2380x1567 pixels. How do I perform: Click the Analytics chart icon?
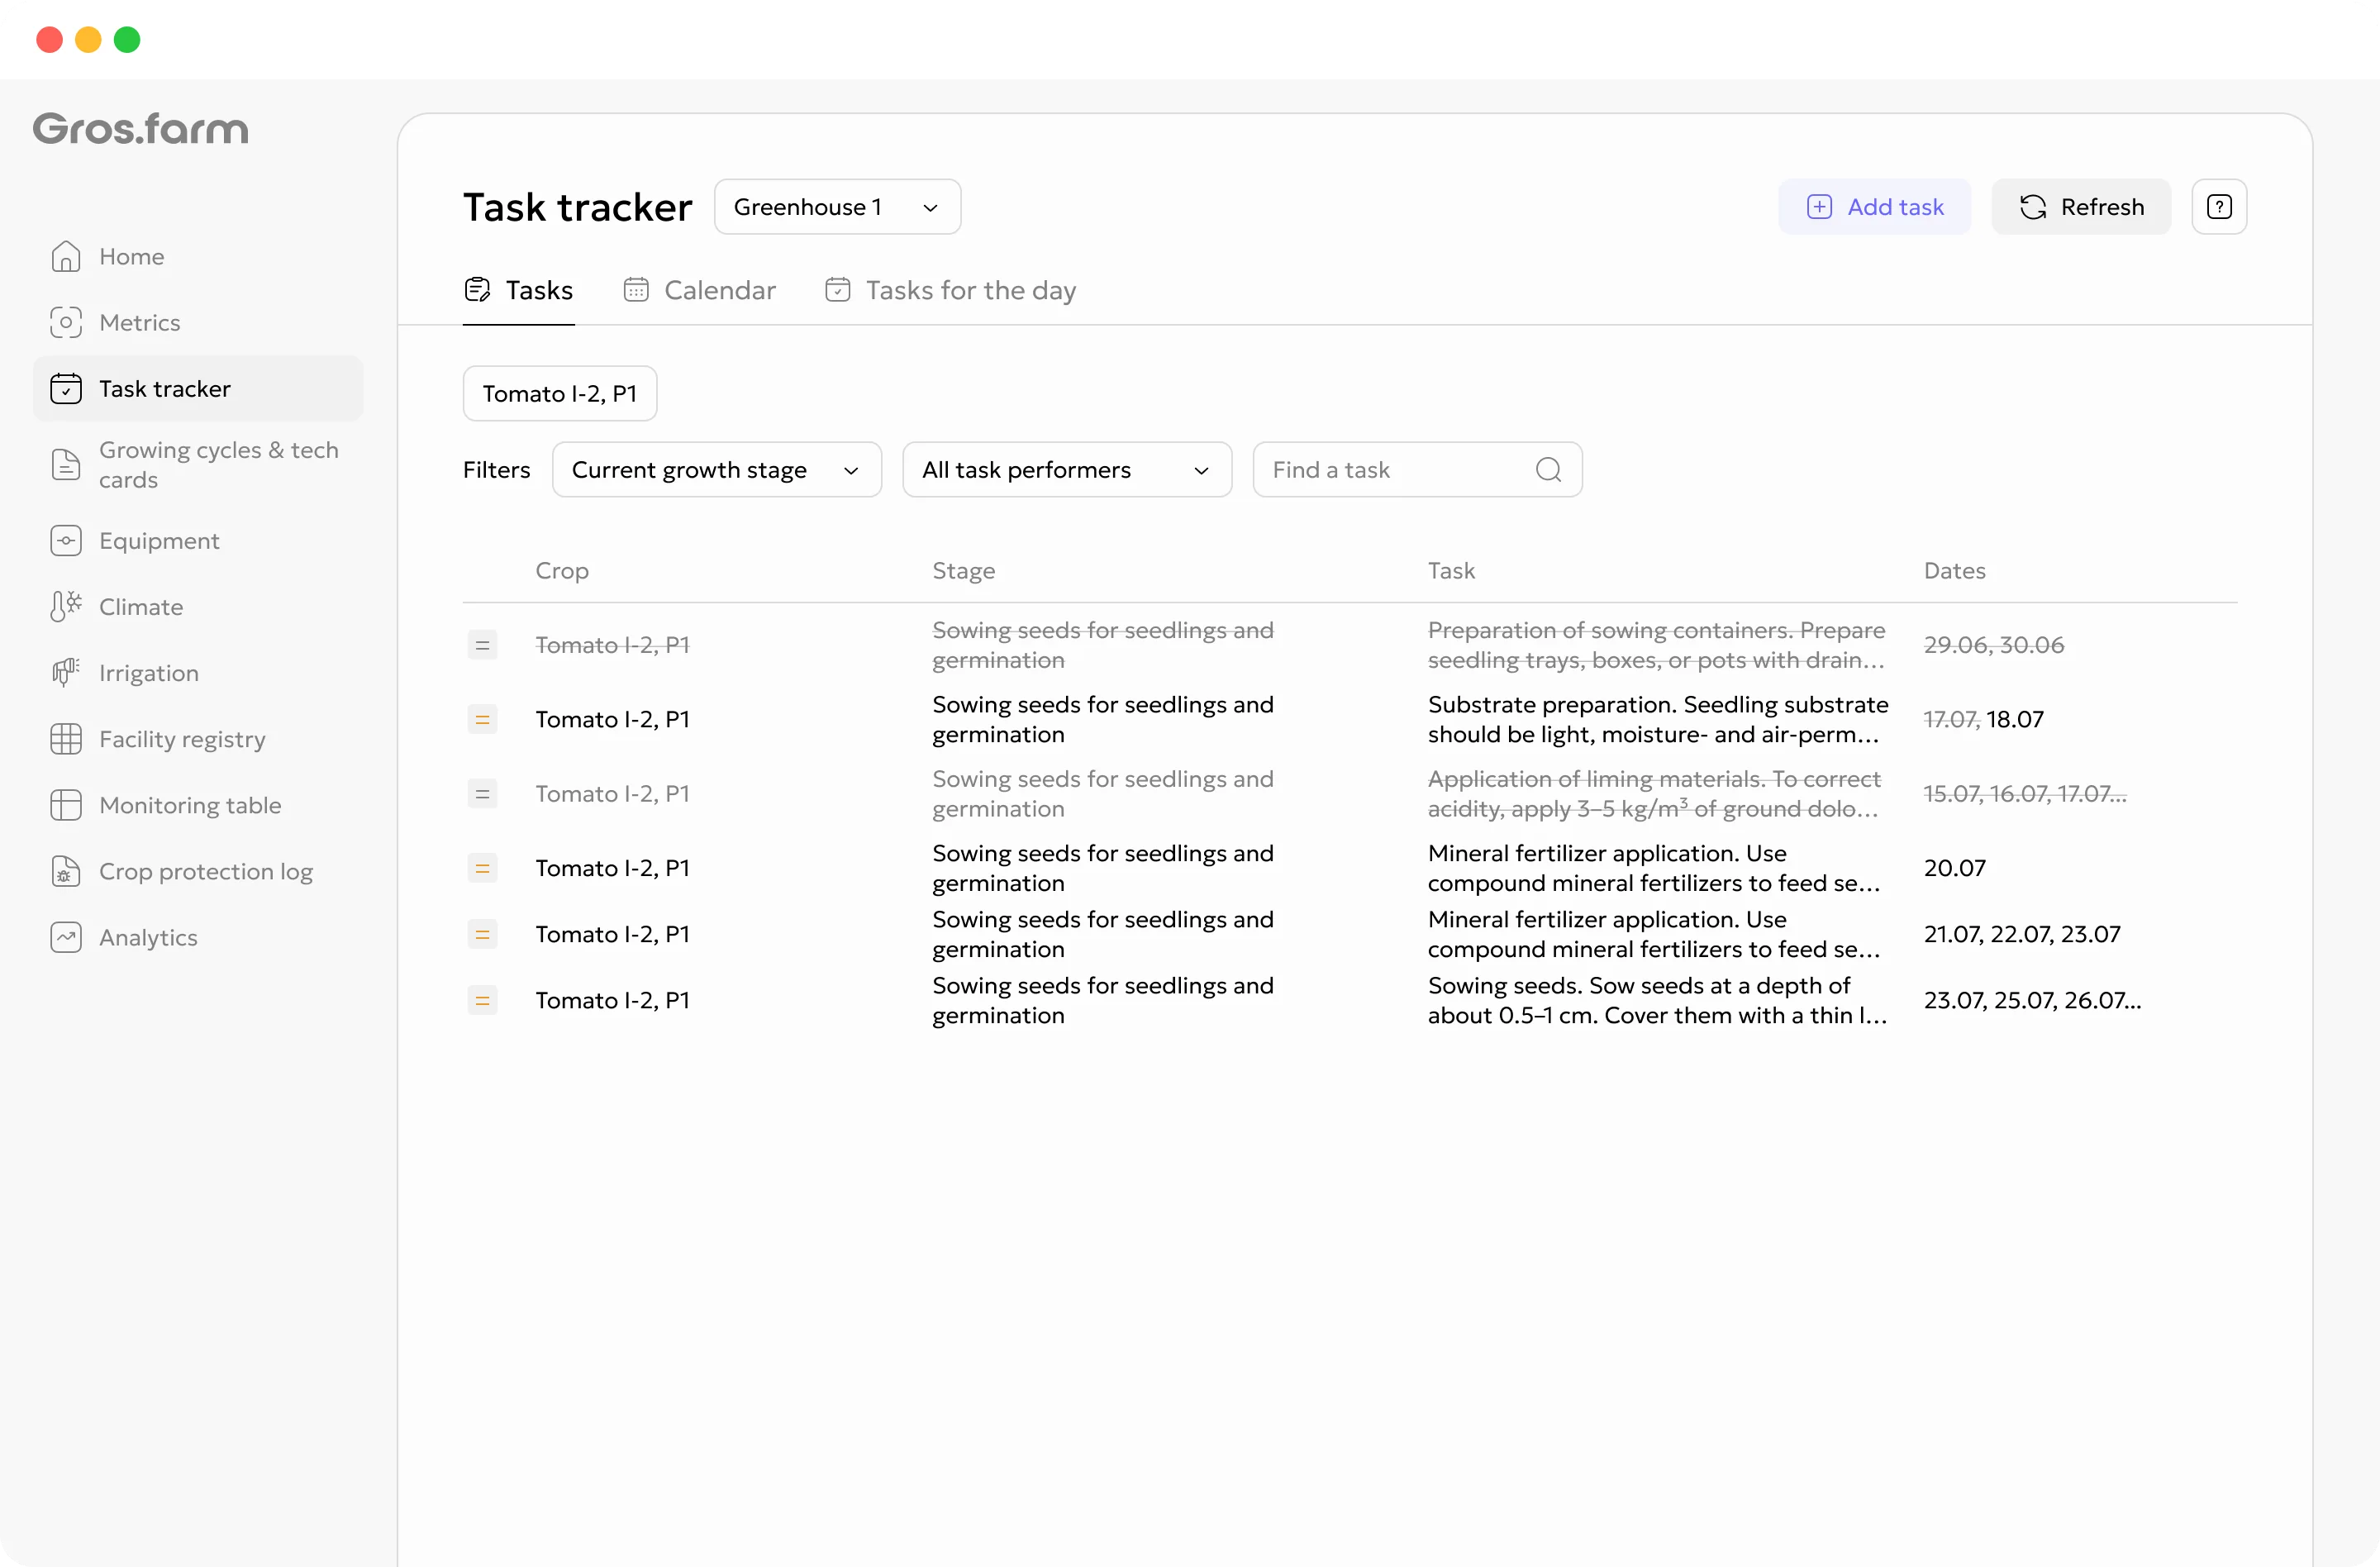[66, 937]
